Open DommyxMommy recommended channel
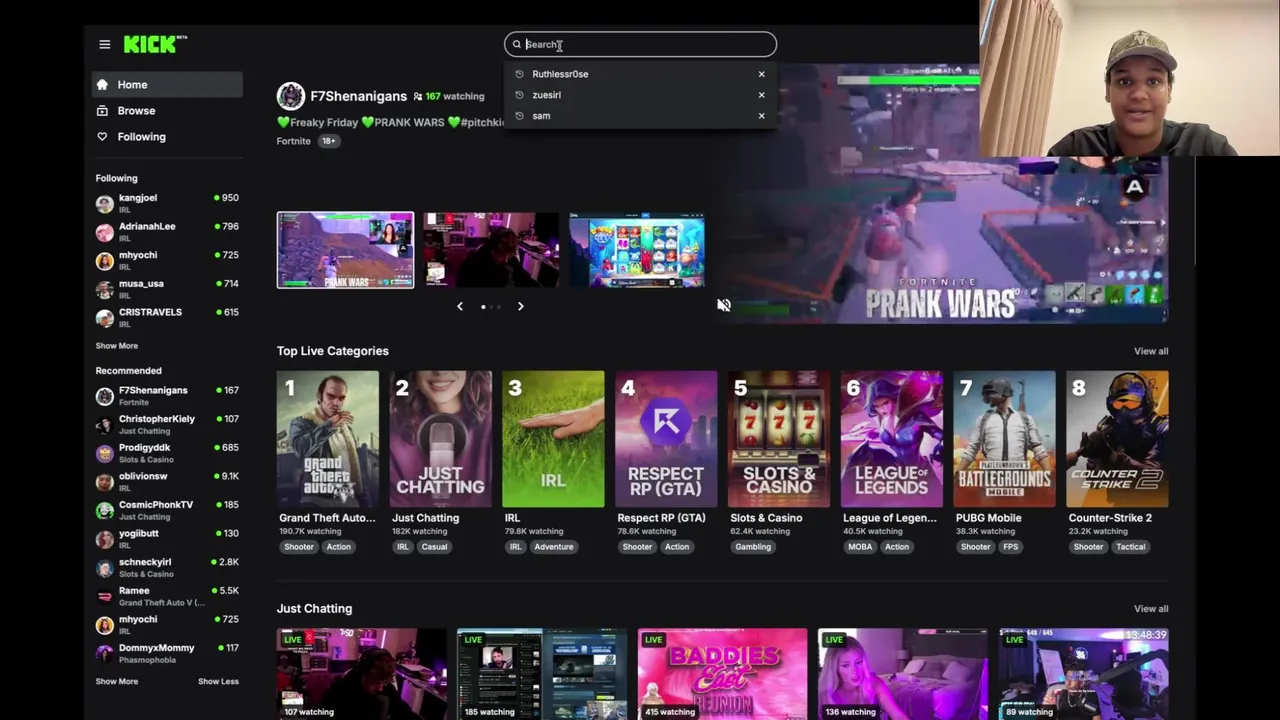 [x=166, y=653]
